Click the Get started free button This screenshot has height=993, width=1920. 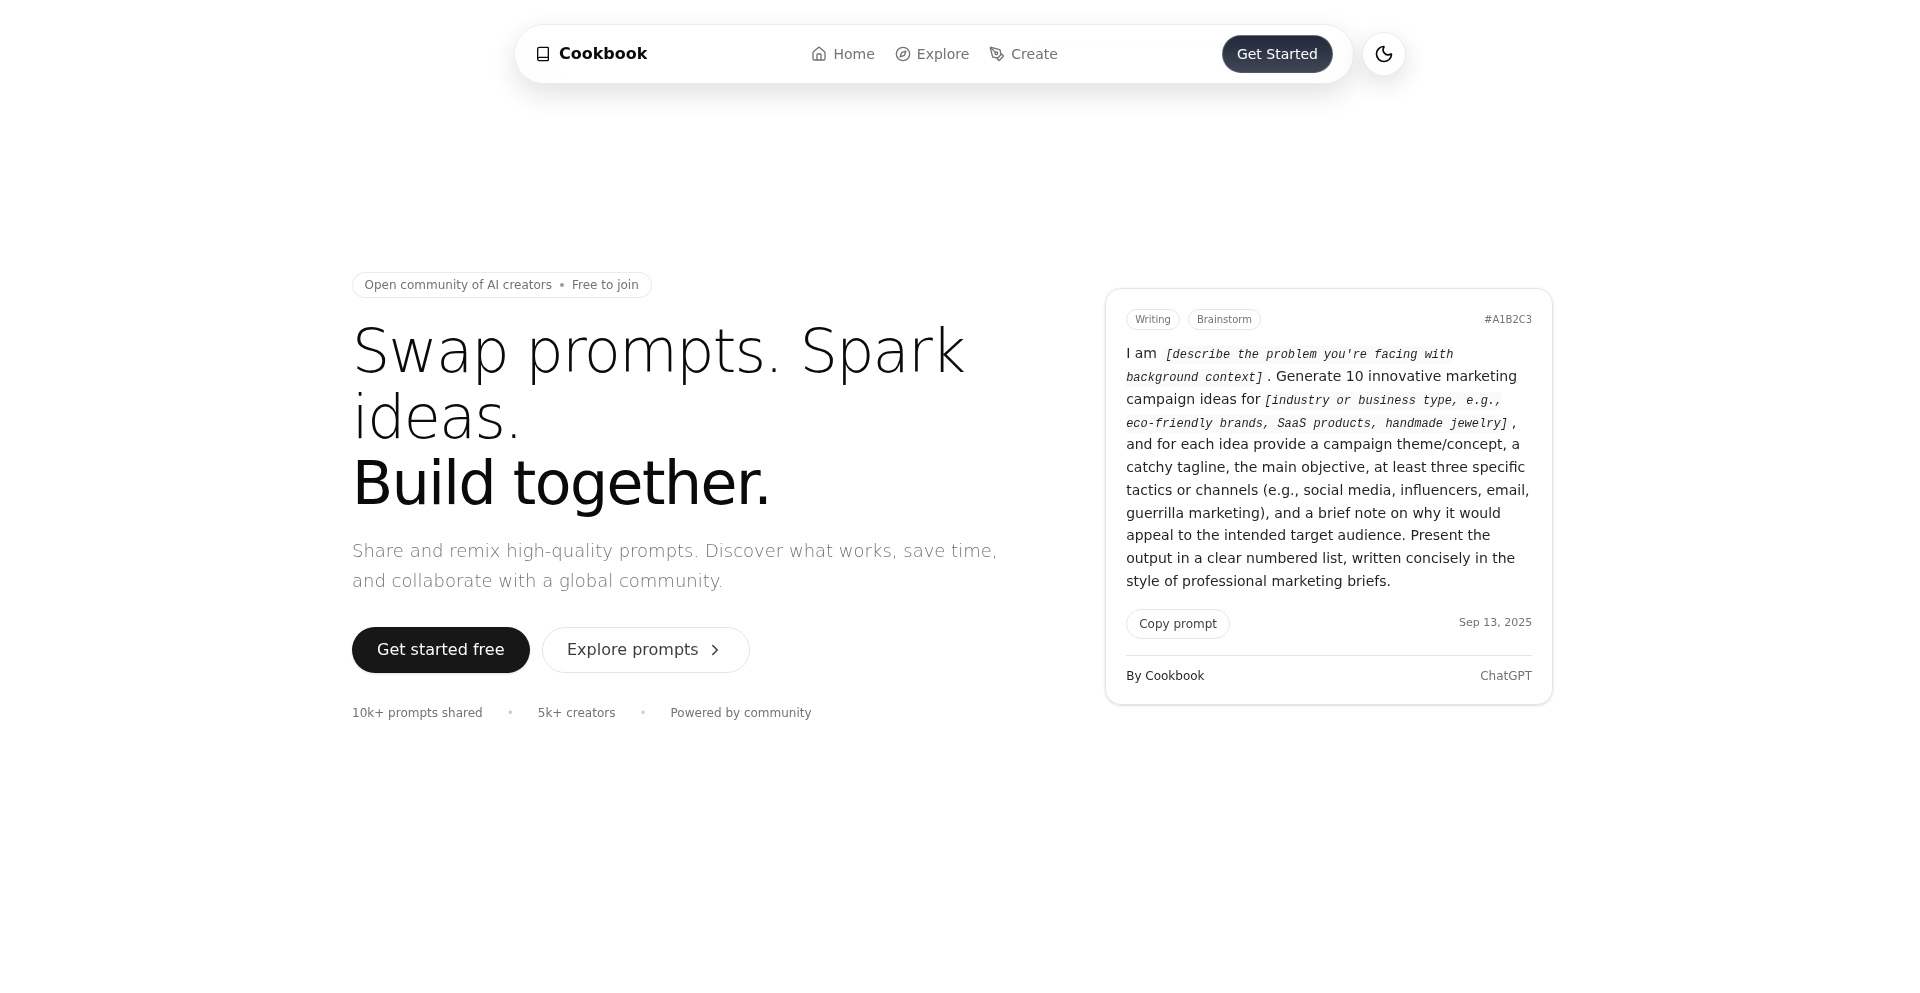tap(440, 650)
